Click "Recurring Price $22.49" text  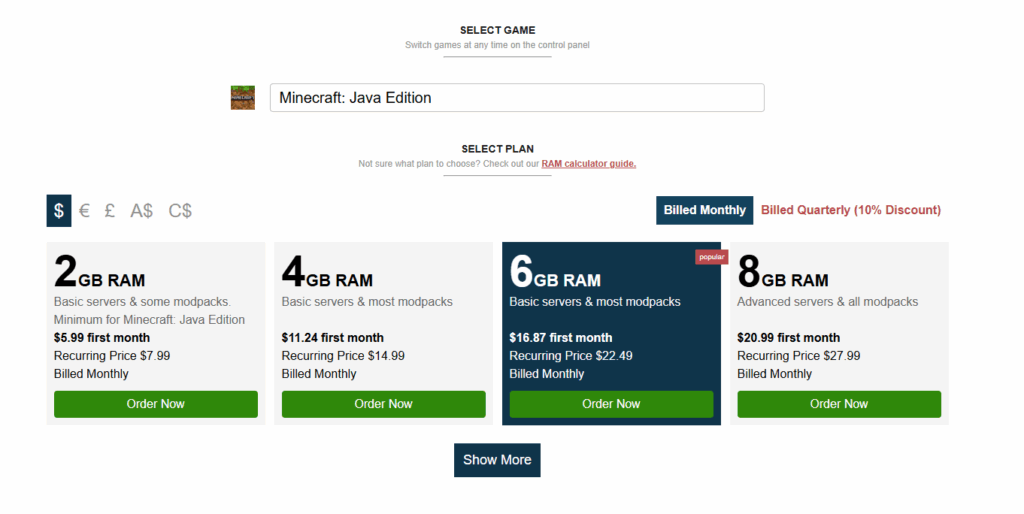click(571, 356)
